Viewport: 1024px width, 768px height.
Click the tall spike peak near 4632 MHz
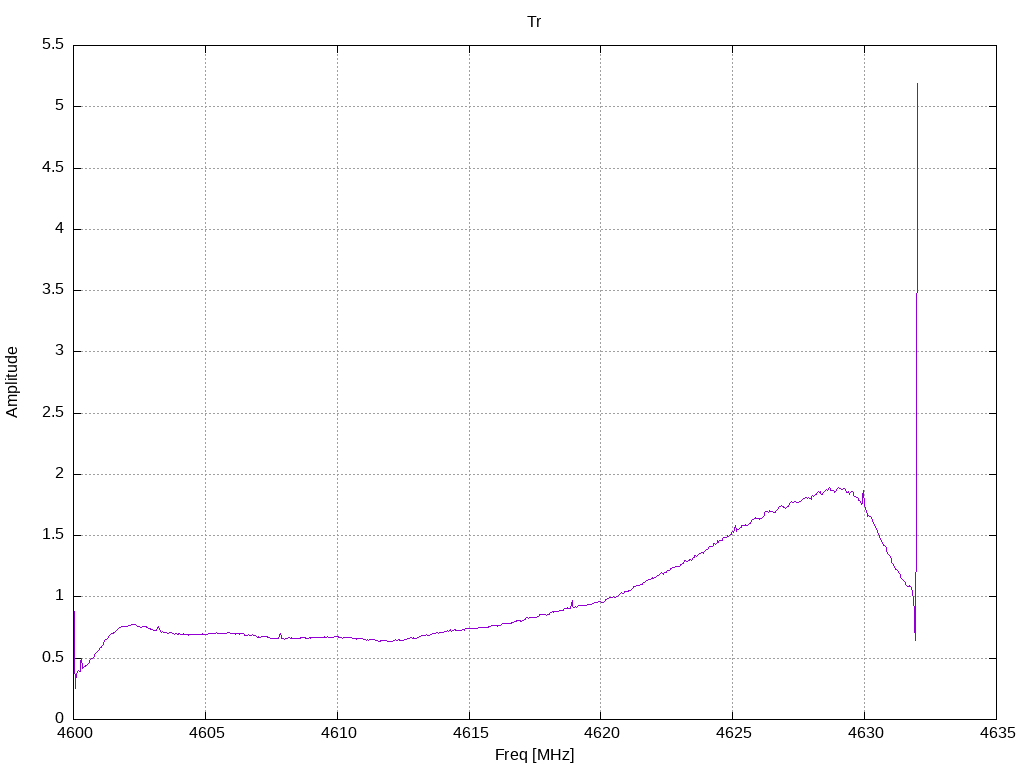click(917, 84)
